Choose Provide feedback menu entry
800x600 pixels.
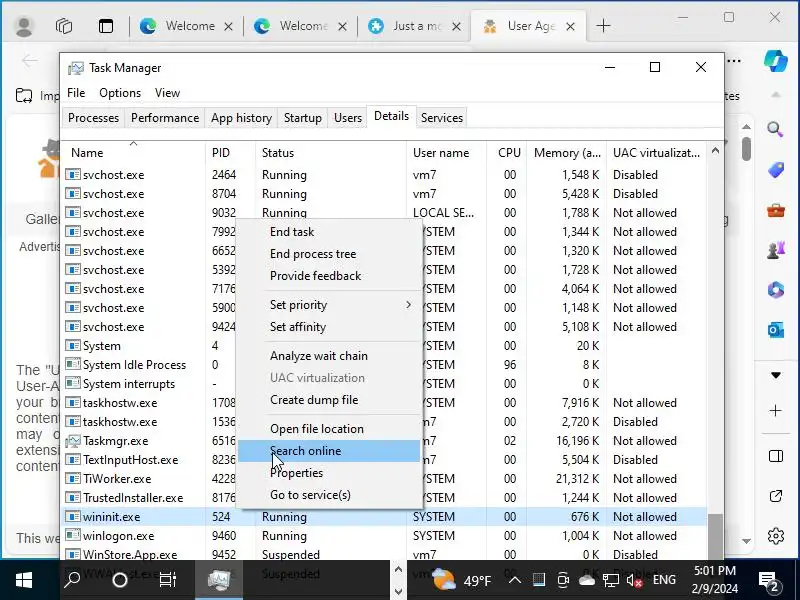[330, 276]
